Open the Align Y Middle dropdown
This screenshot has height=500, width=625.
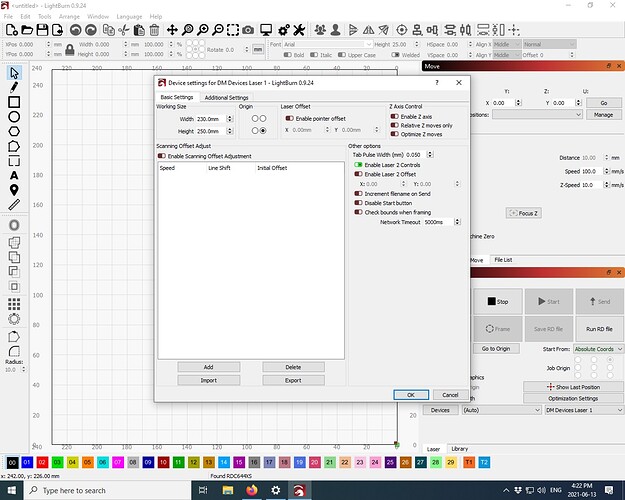coord(507,55)
